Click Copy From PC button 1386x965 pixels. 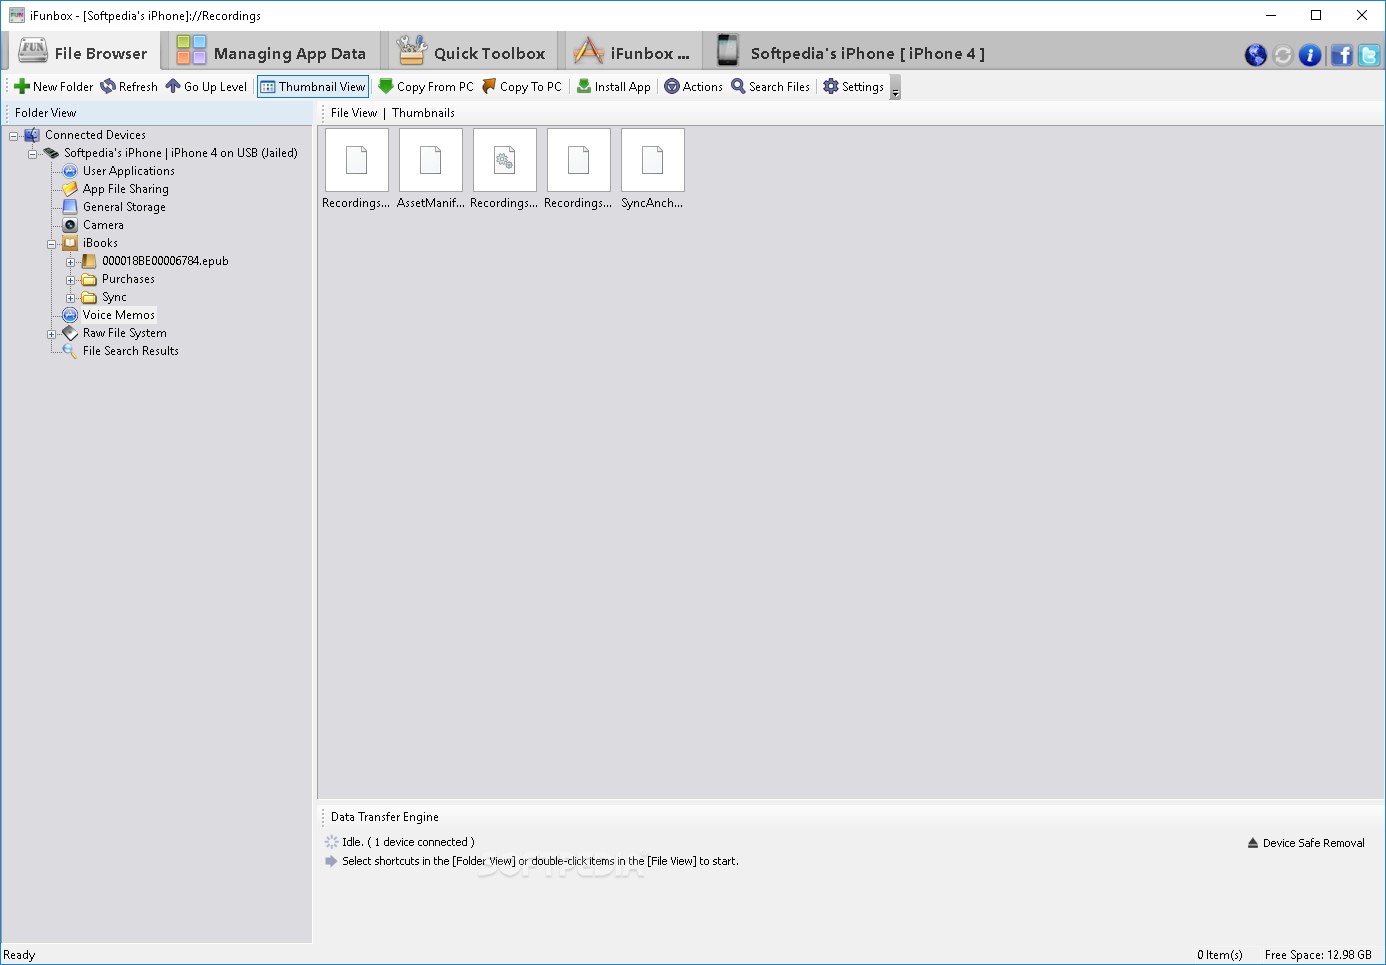(426, 87)
